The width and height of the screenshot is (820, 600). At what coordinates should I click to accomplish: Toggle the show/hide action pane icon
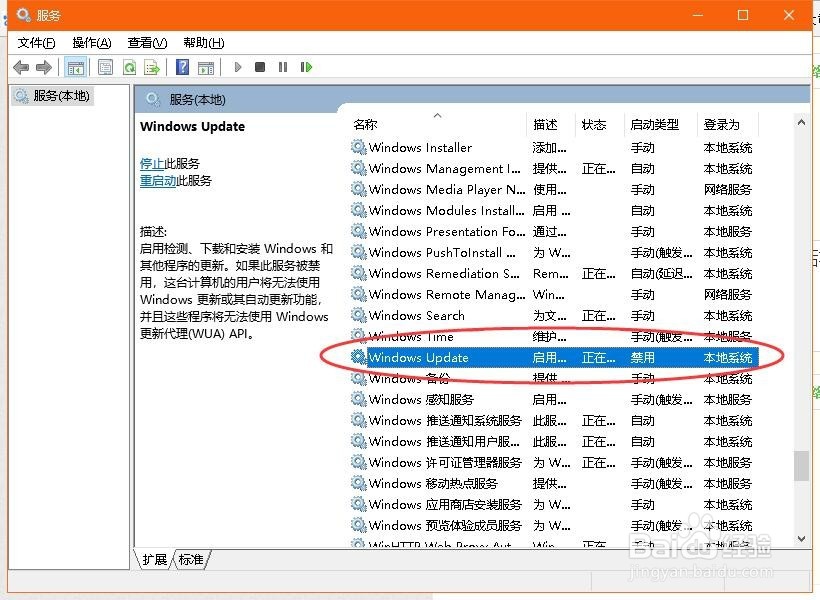(x=206, y=67)
